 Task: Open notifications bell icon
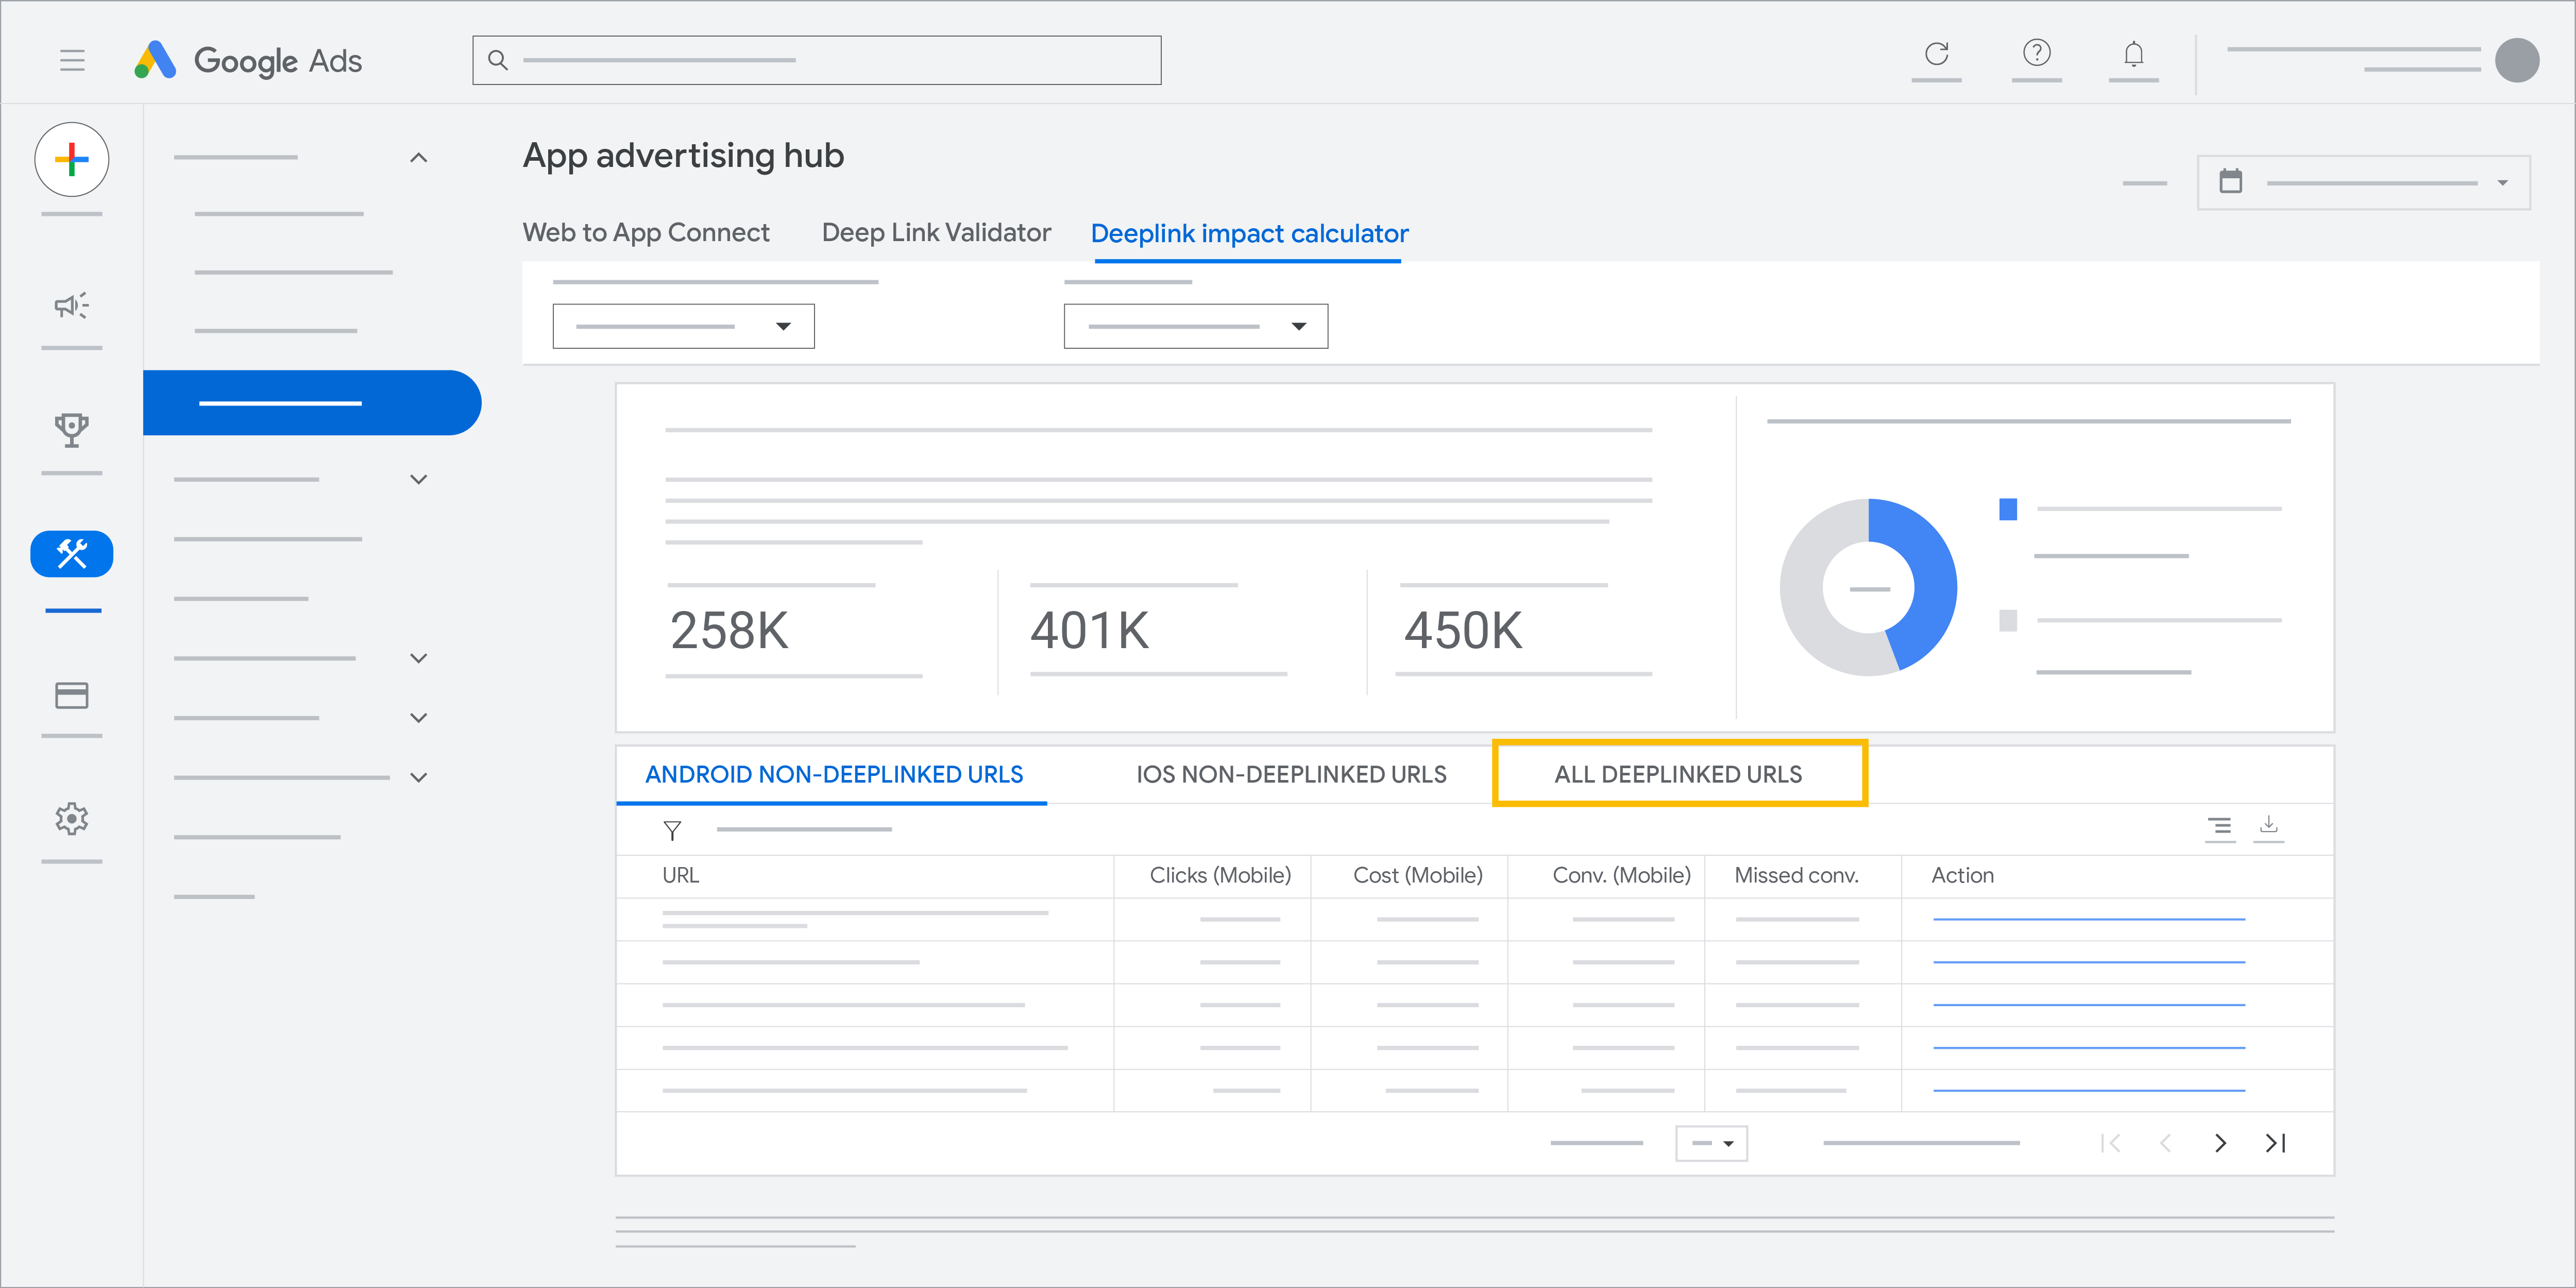[x=2133, y=53]
